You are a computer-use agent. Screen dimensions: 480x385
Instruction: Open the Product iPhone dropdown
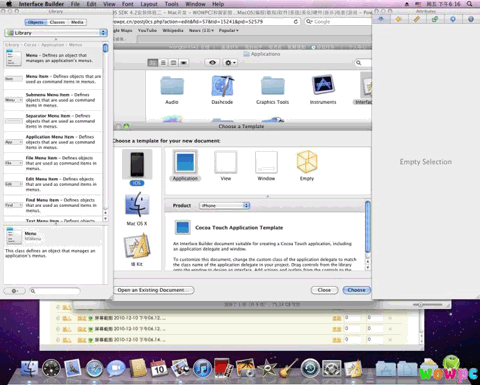click(x=225, y=205)
